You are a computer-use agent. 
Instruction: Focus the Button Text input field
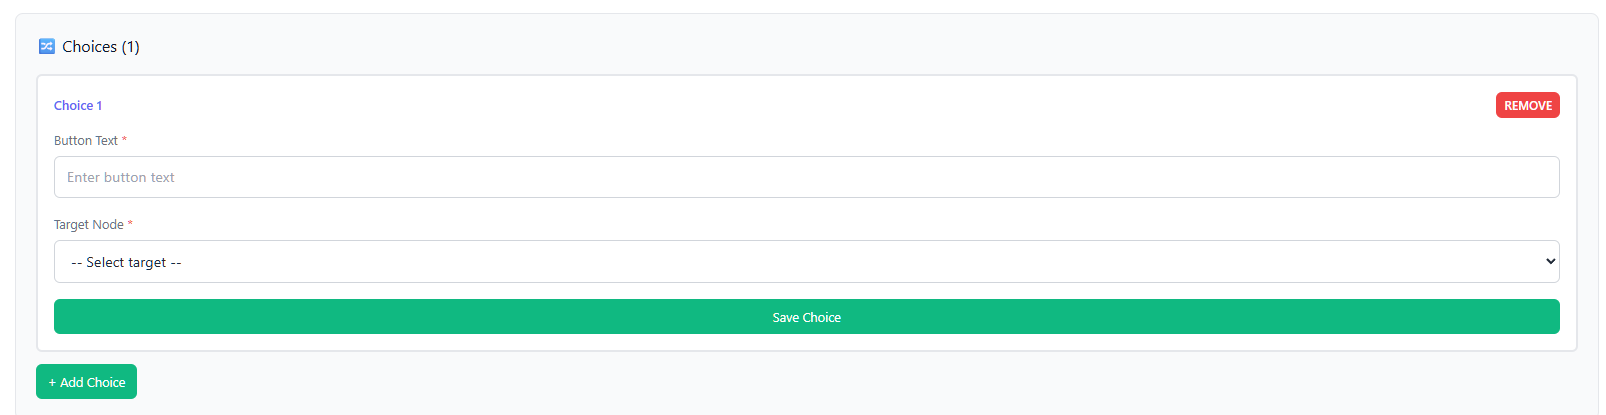pyautogui.click(x=806, y=177)
